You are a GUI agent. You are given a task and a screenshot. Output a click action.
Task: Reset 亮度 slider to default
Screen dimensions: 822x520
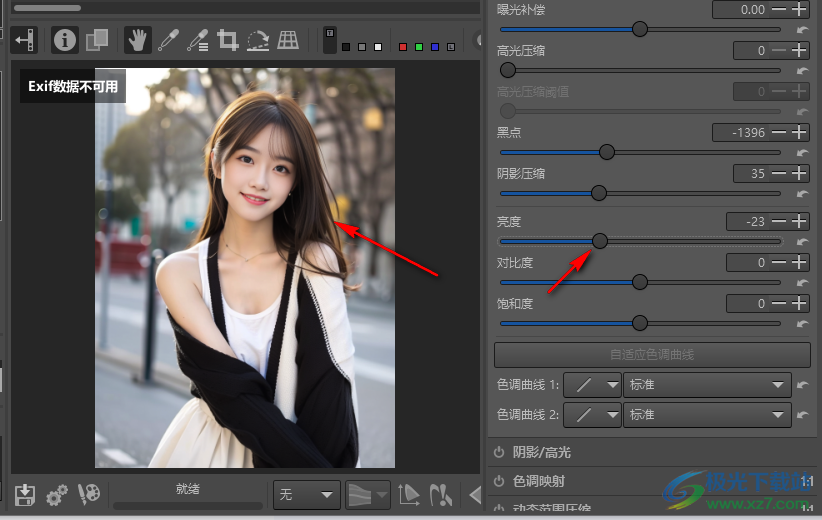[x=802, y=242]
